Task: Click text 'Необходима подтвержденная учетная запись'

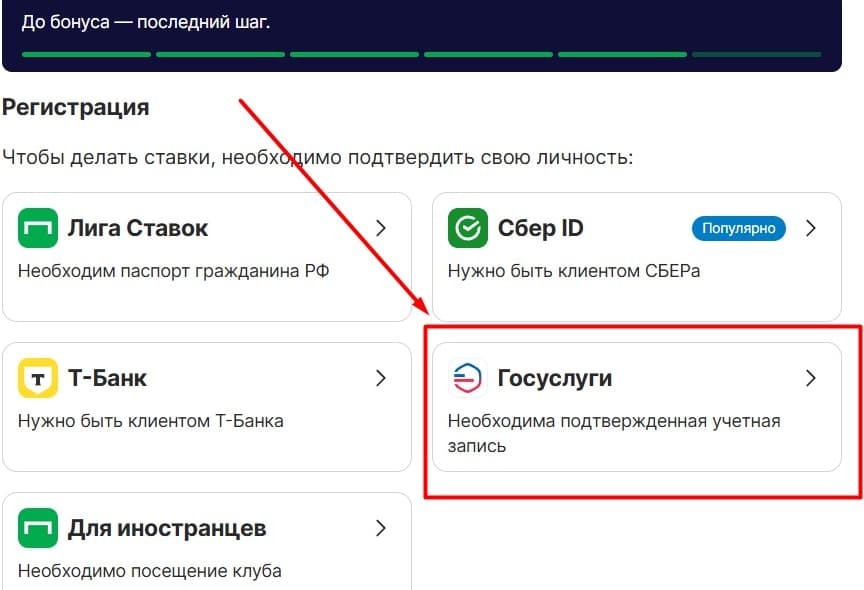Action: click(614, 433)
